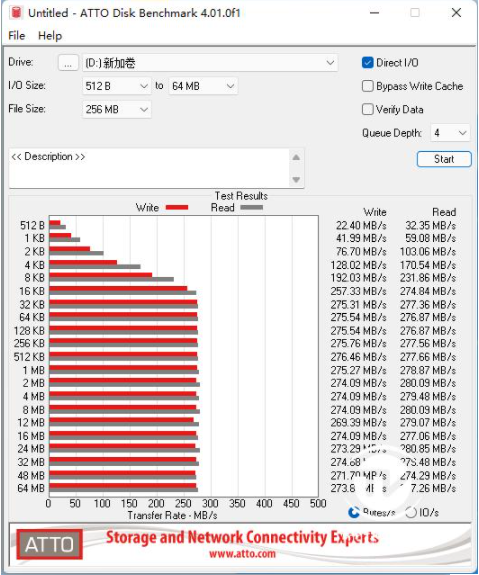Click the description scroll down arrow
Viewport: 479px width, 575px height.
point(296,180)
